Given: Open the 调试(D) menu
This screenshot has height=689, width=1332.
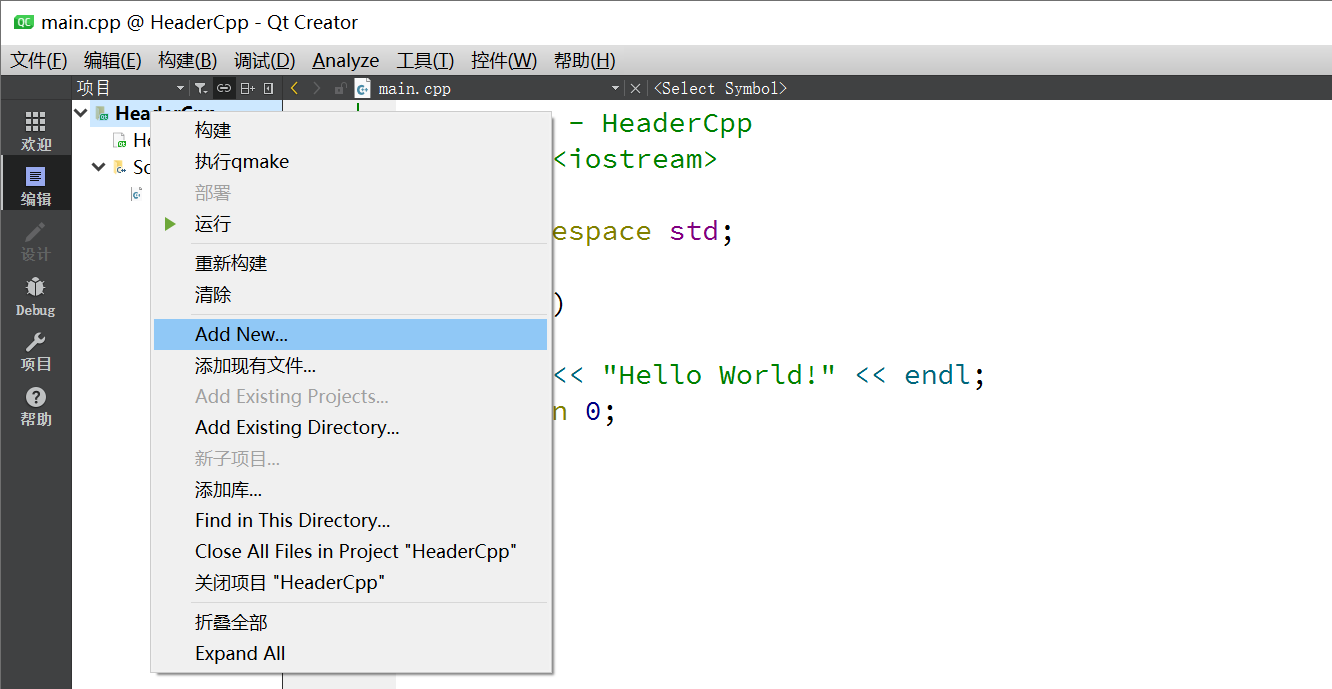Looking at the screenshot, I should pos(264,60).
